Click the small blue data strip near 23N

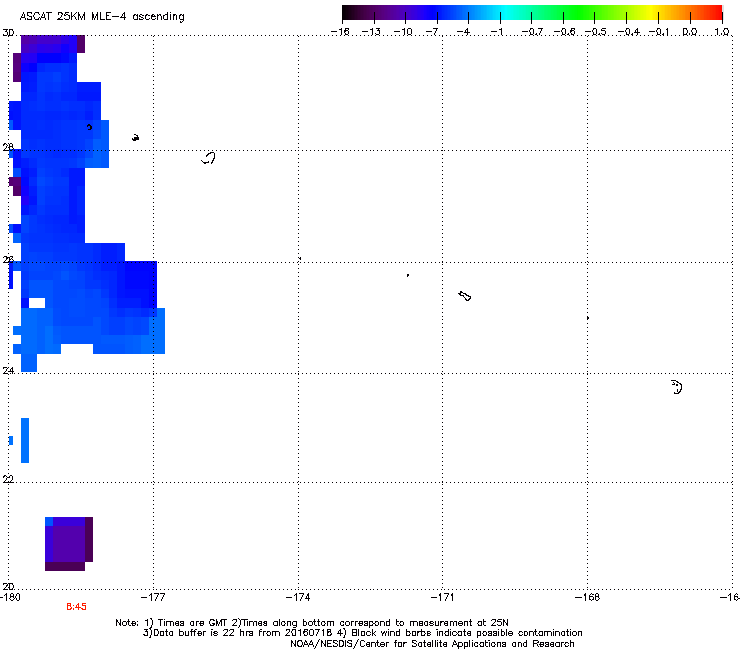tap(25, 440)
